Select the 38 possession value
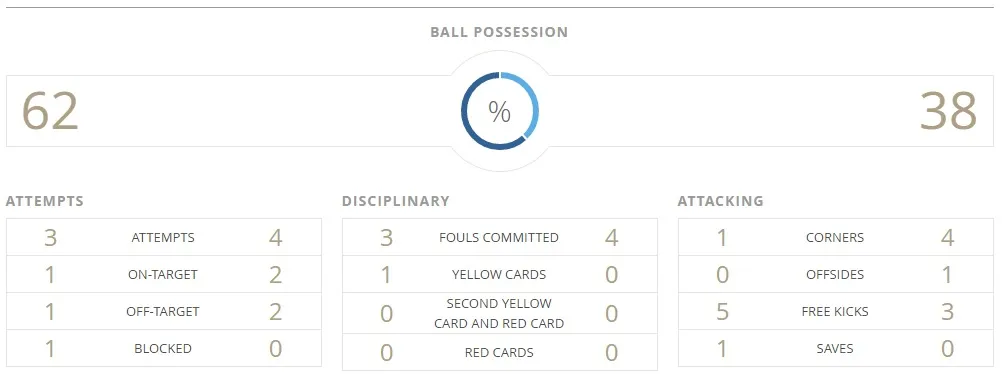The width and height of the screenshot is (1002, 374). coord(948,111)
